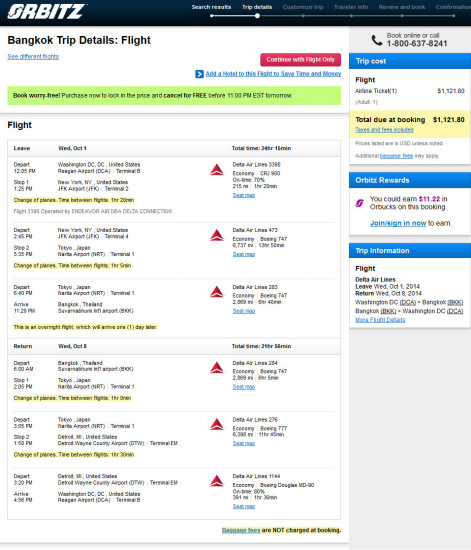
Task: Click Join/sign in now link
Action: [398, 223]
